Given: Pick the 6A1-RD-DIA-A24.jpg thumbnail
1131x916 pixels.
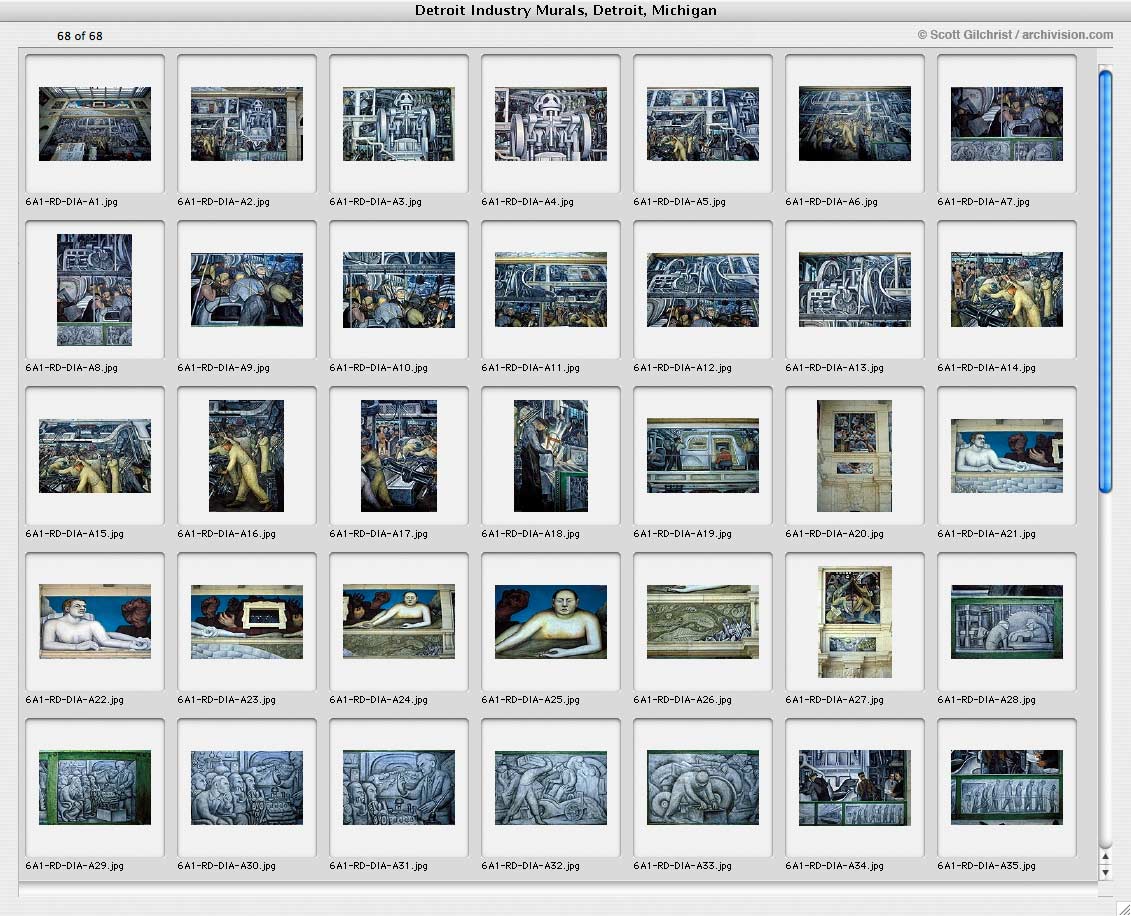Looking at the screenshot, I should (x=399, y=622).
